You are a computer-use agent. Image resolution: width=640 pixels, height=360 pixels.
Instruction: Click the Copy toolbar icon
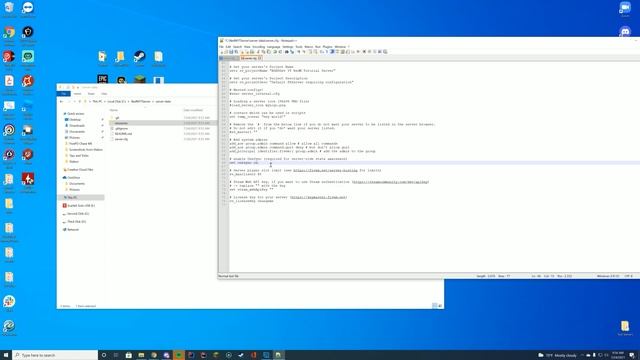click(x=264, y=52)
